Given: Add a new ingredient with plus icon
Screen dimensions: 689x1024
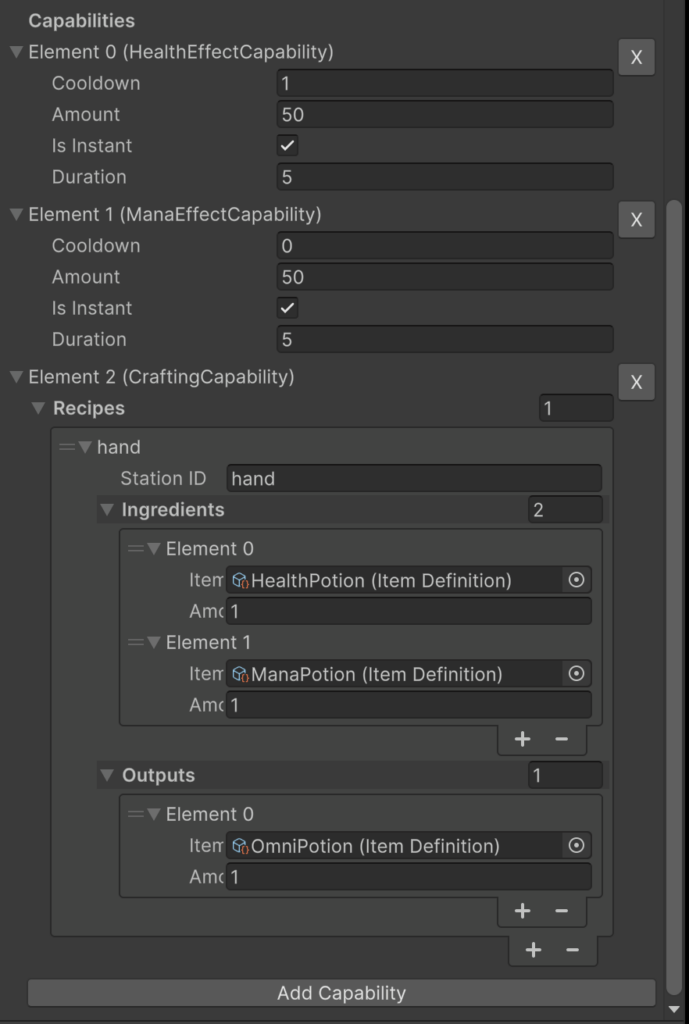Looking at the screenshot, I should [522, 739].
